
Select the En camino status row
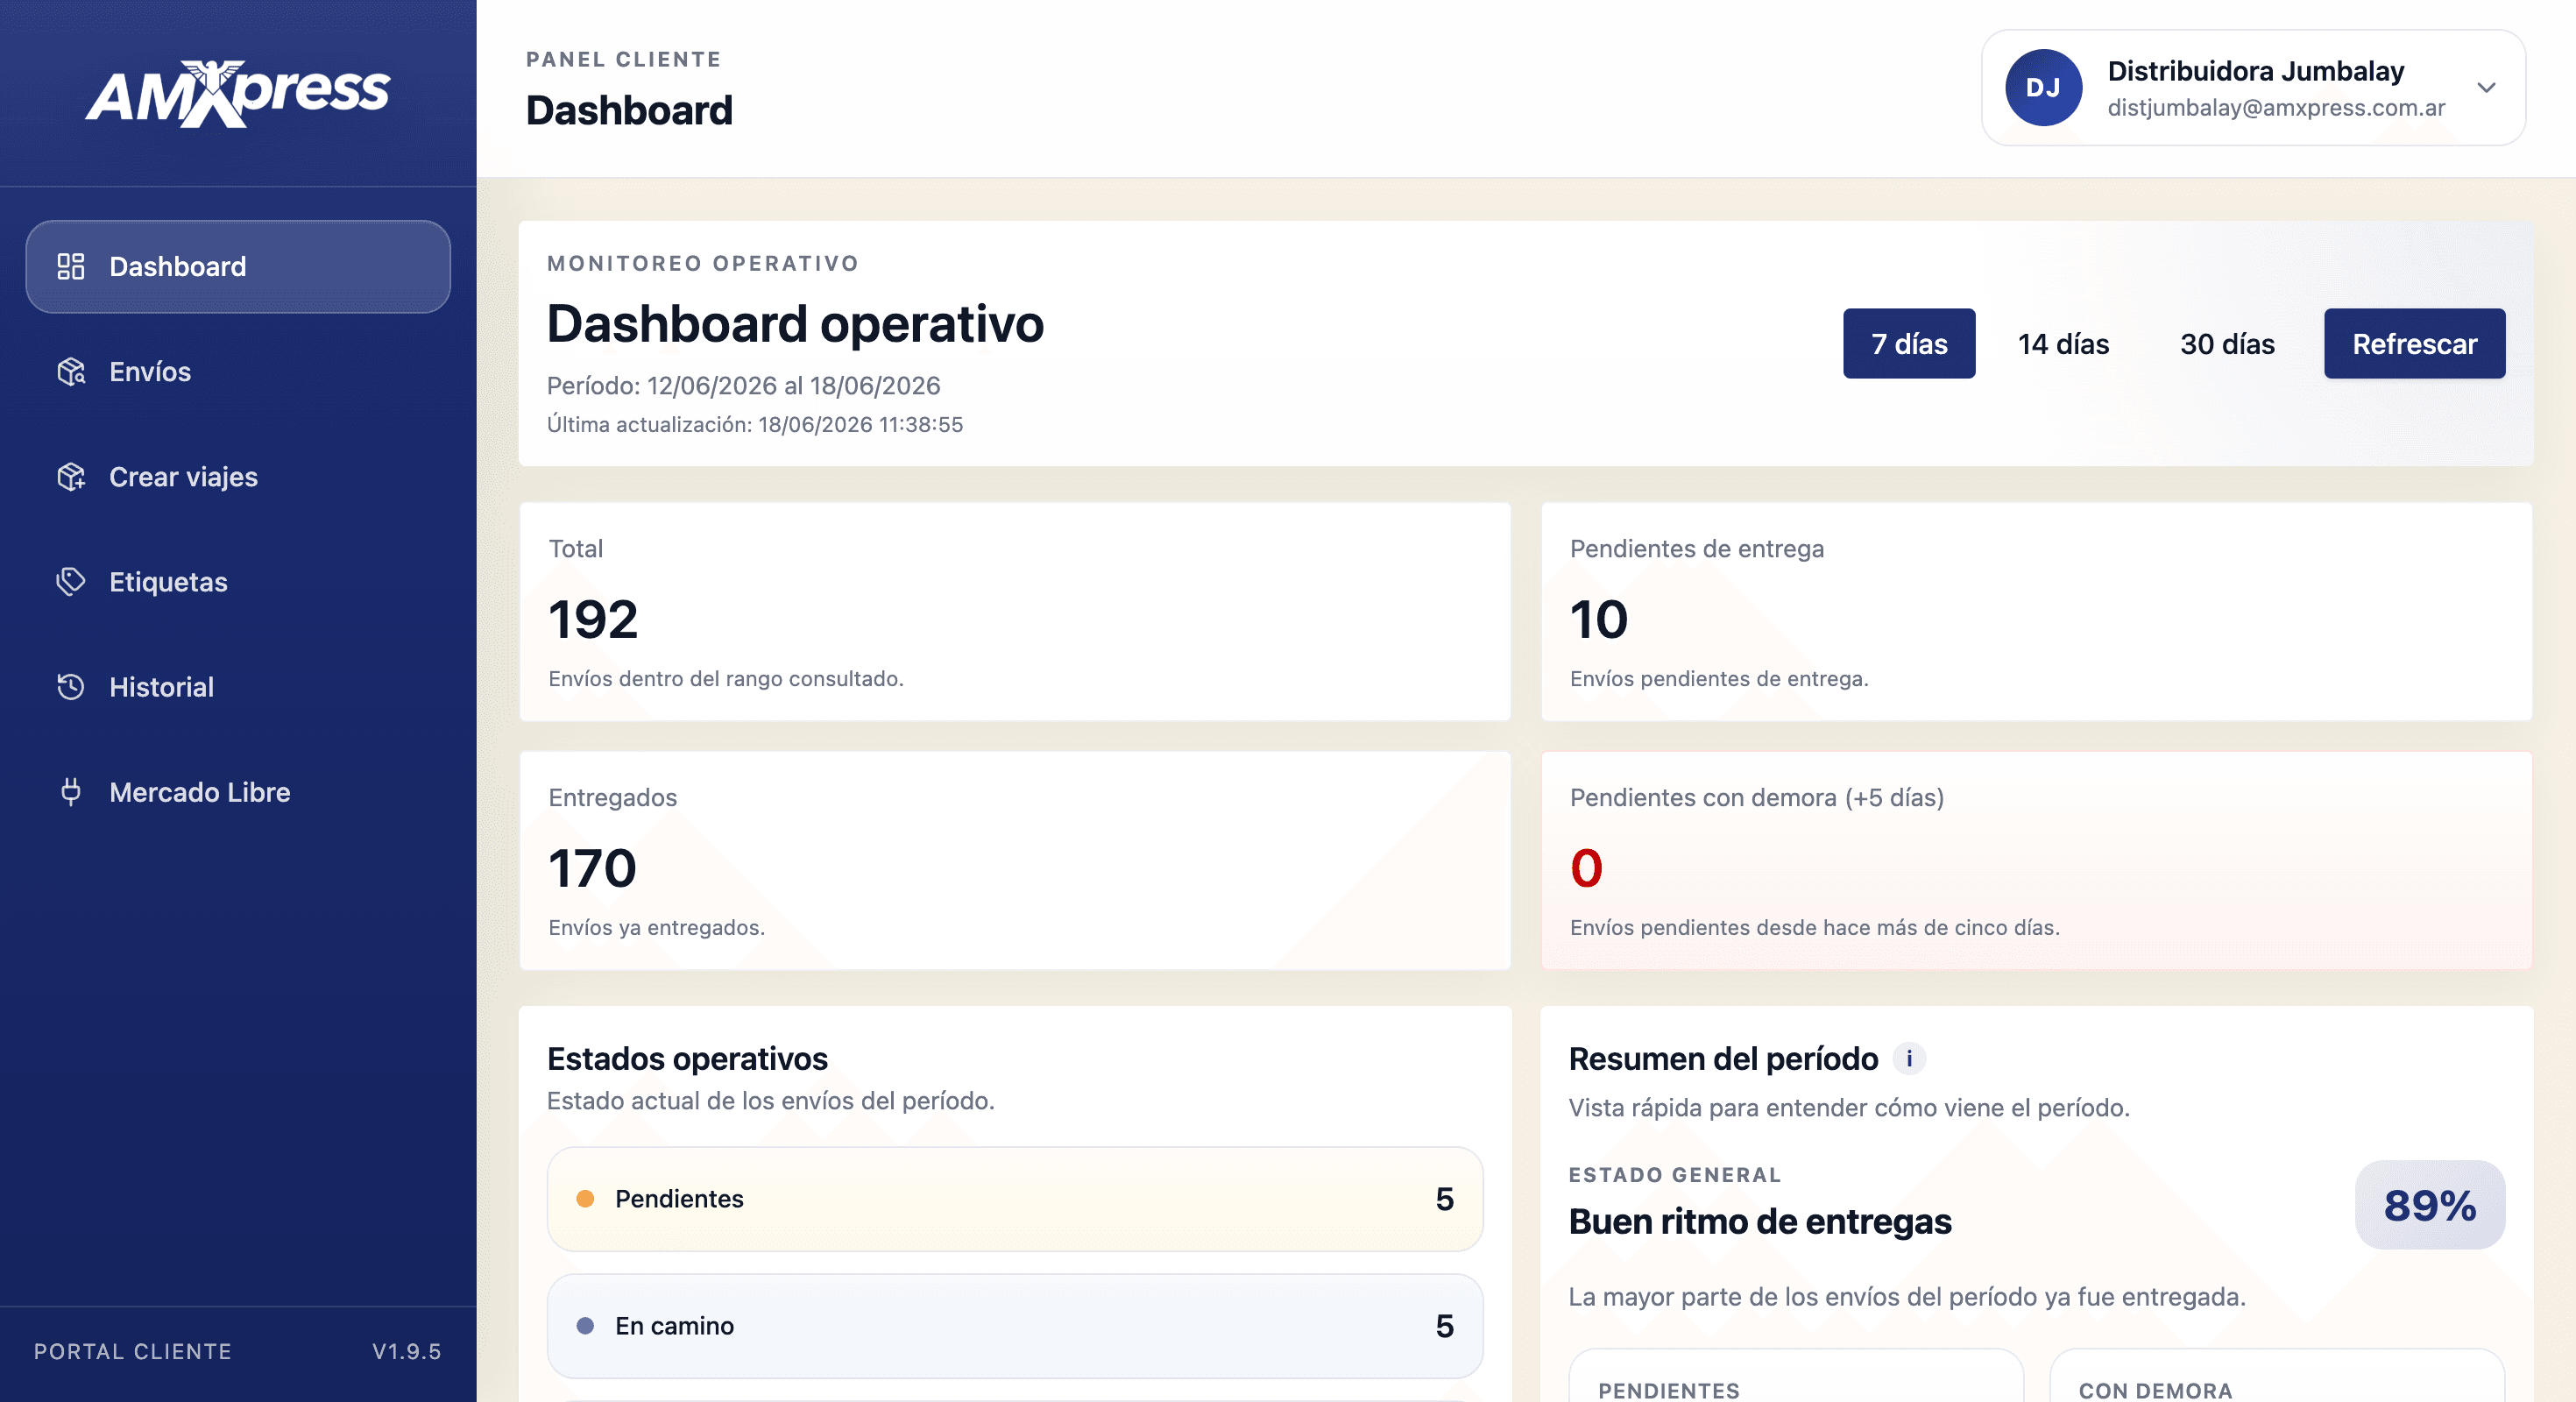click(1015, 1325)
